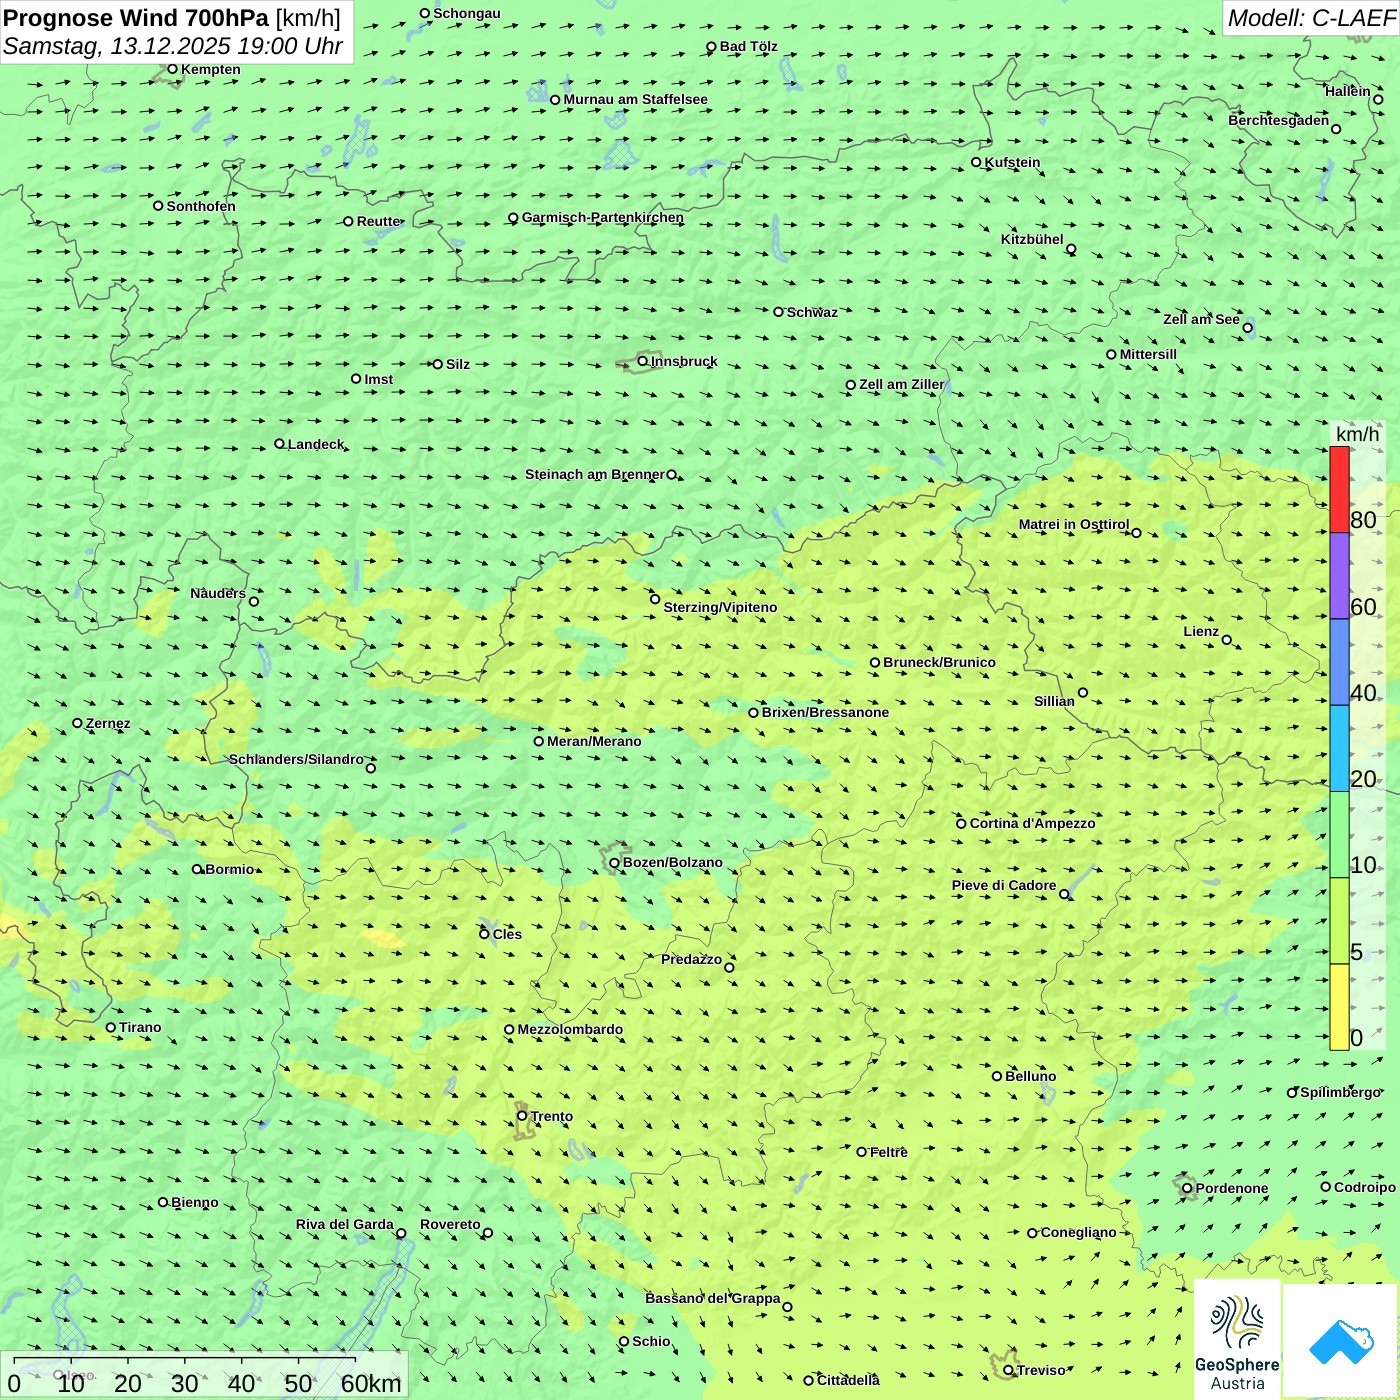Click the Bozen/Bolzano city label
The image size is (1400, 1400).
point(672,862)
